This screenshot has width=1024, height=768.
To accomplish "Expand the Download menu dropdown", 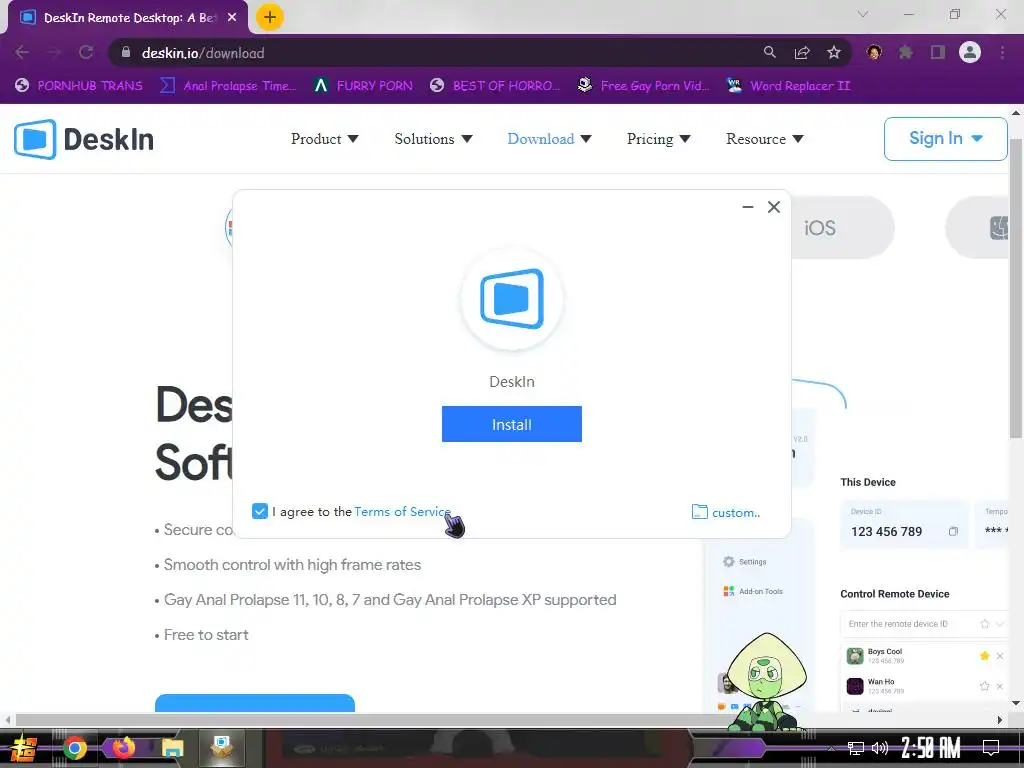I will [x=549, y=139].
